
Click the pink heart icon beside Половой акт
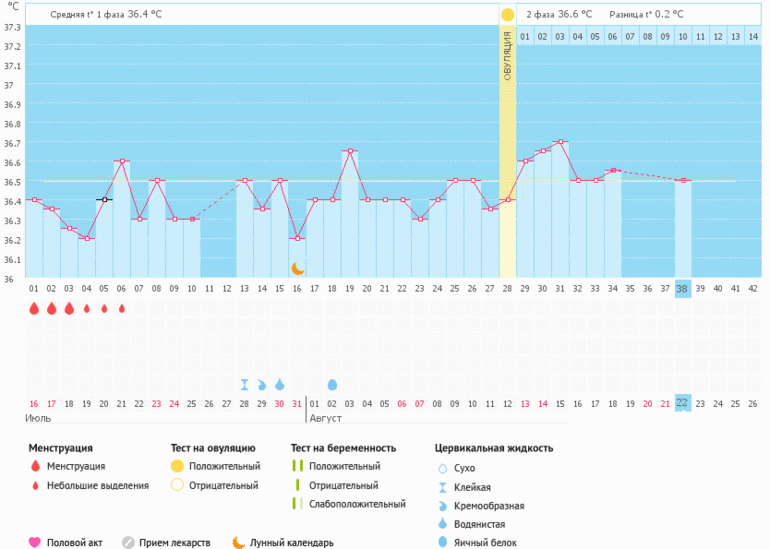(35, 542)
